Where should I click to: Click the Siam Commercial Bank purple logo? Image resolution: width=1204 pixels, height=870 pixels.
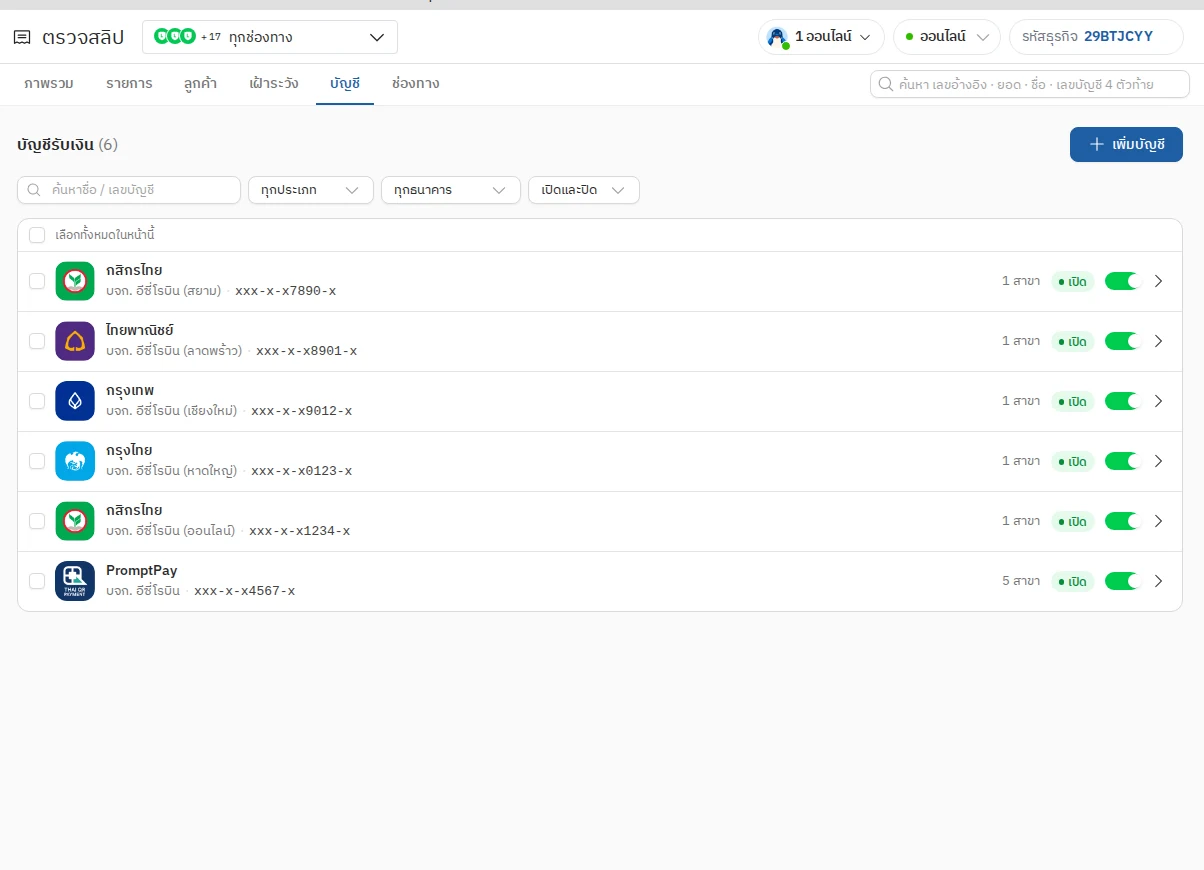click(75, 341)
